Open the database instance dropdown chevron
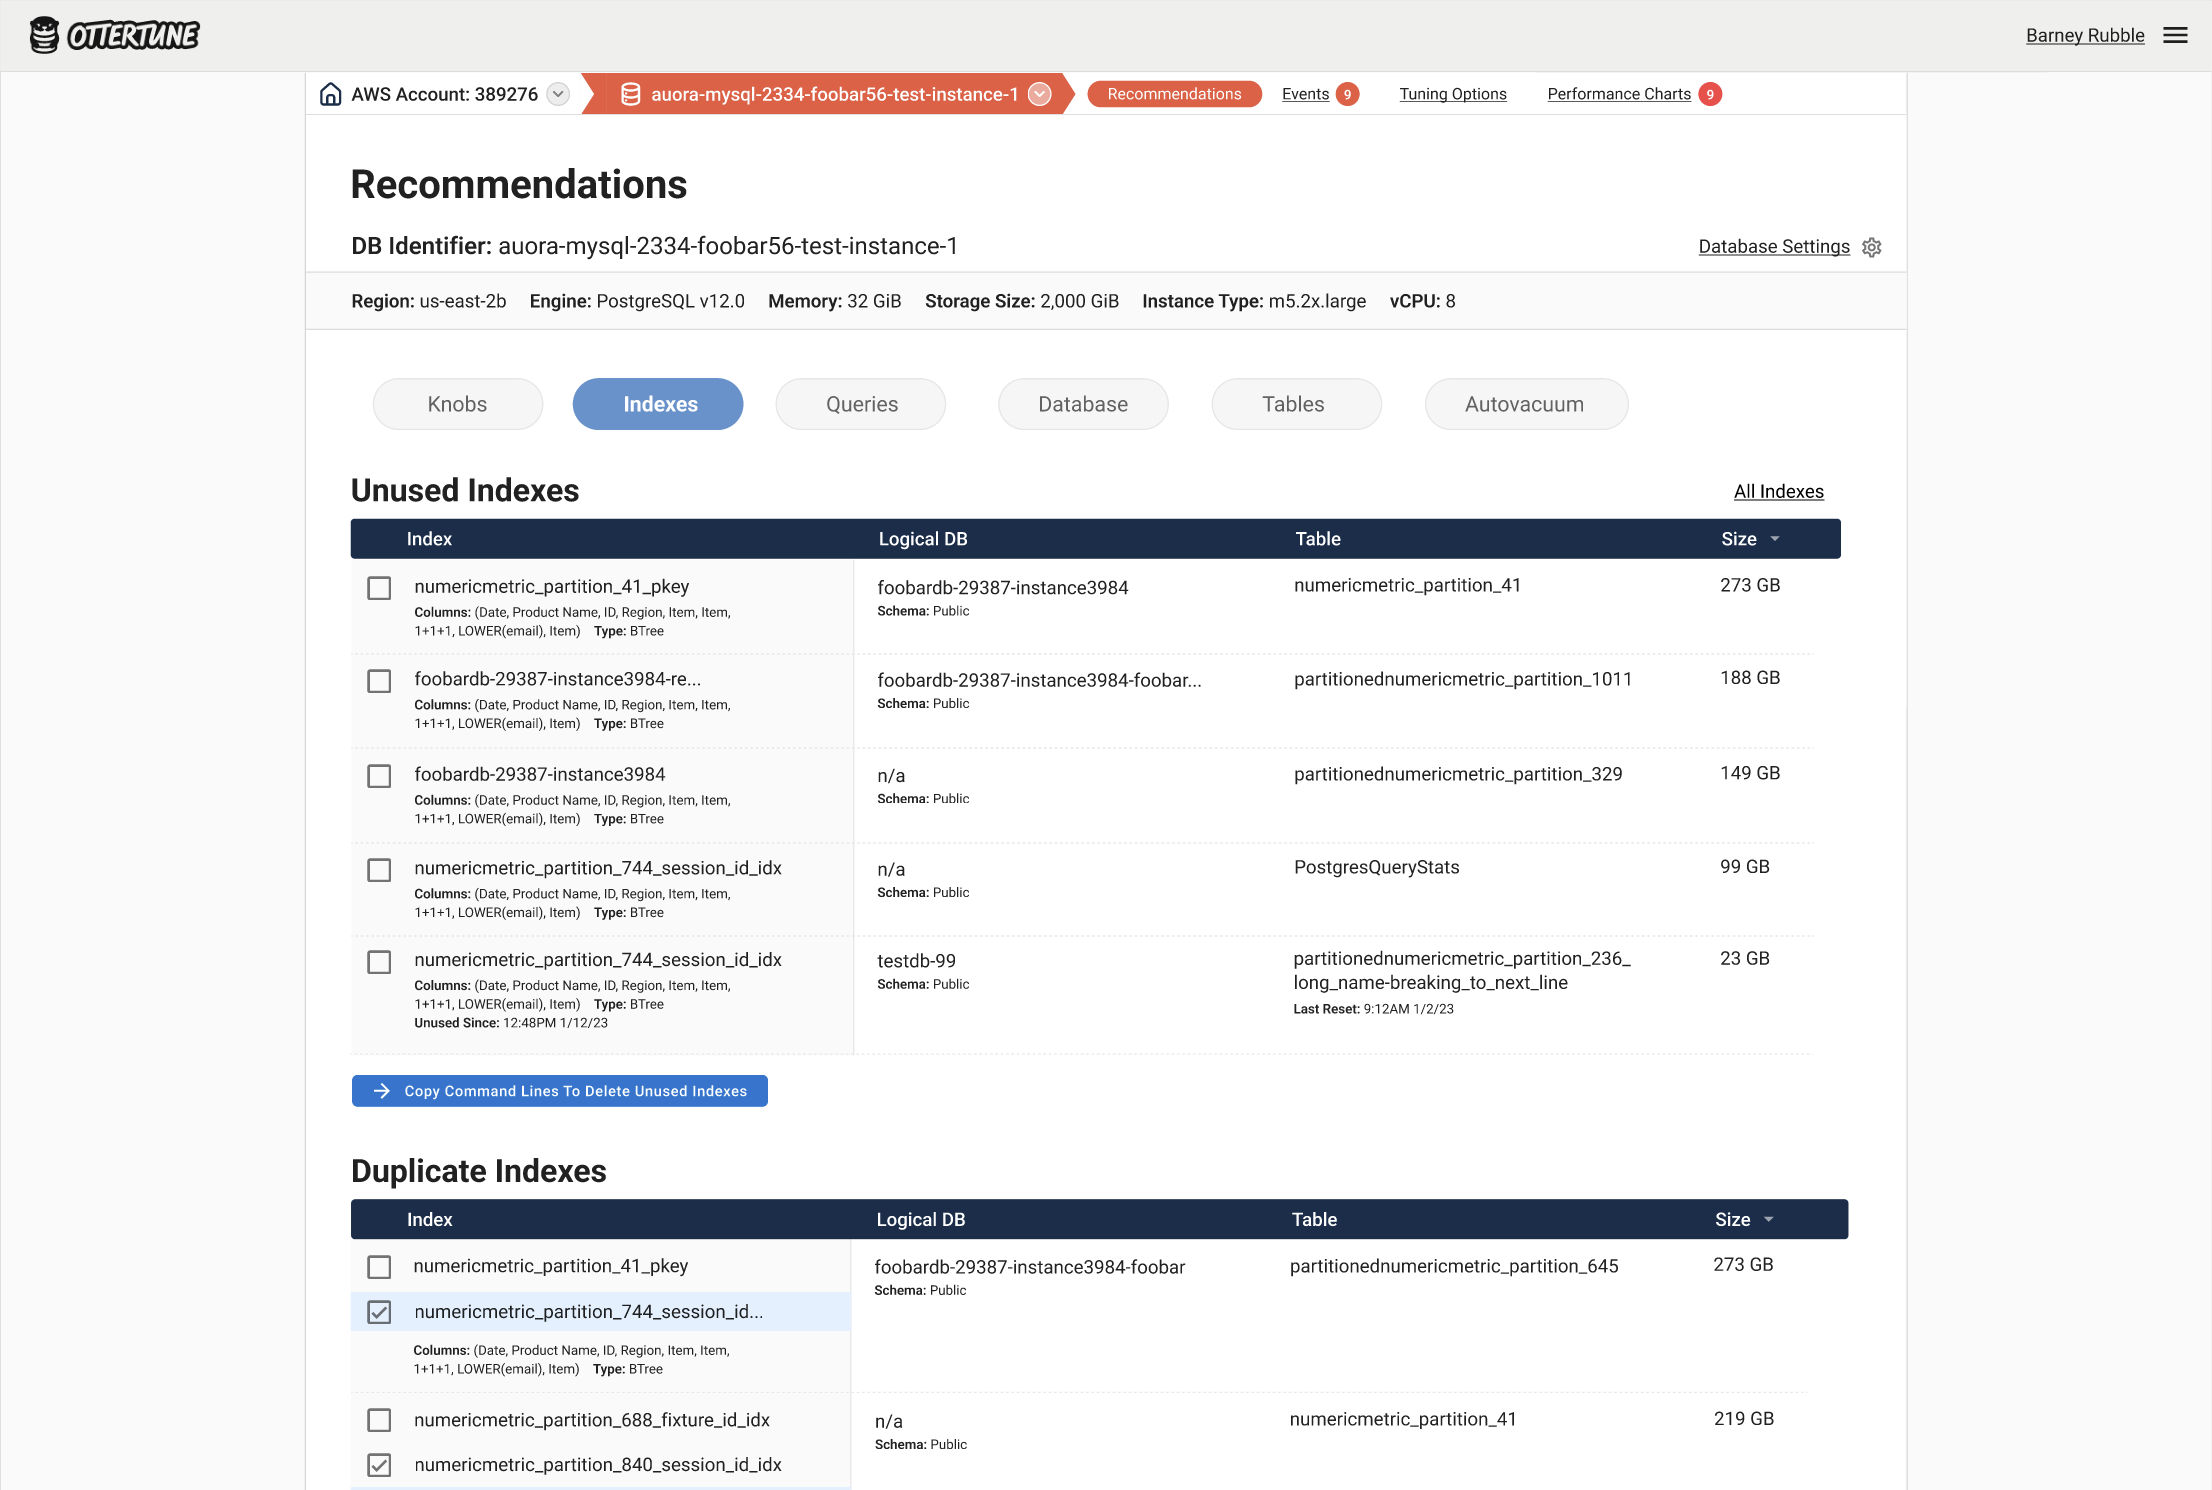The height and width of the screenshot is (1490, 2212). tap(1040, 94)
